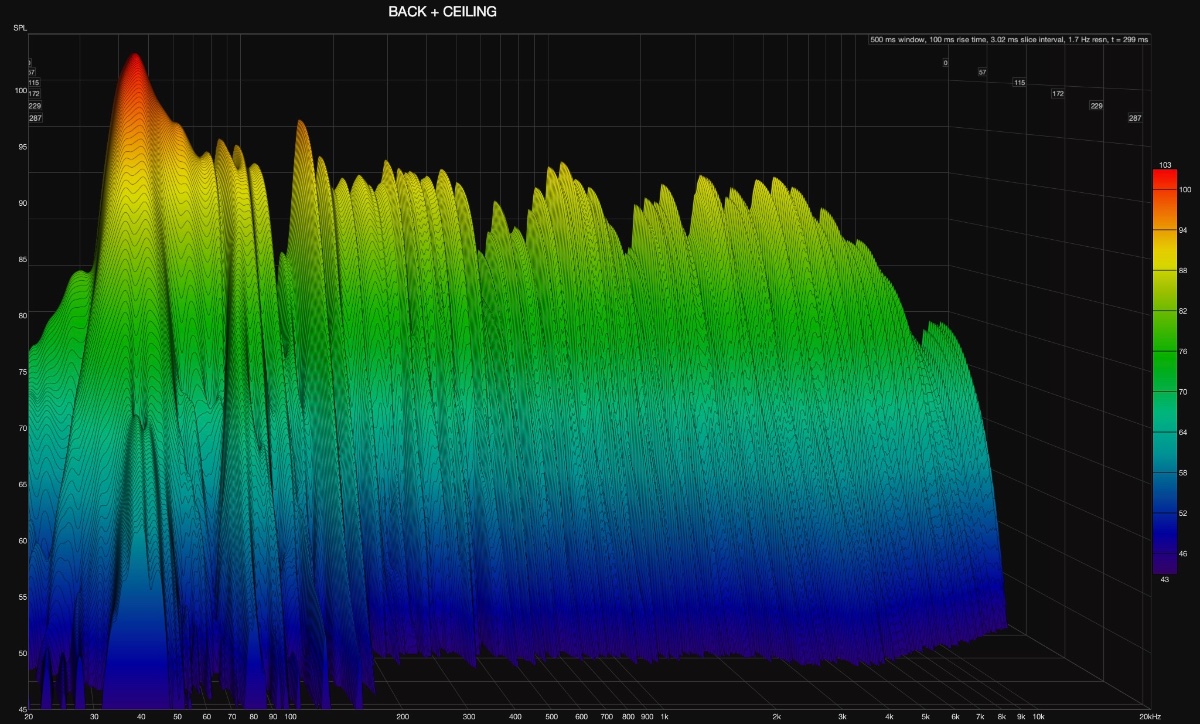1200x724 pixels.
Task: Click the 0 time marker on the right time axis
Action: click(x=944, y=63)
